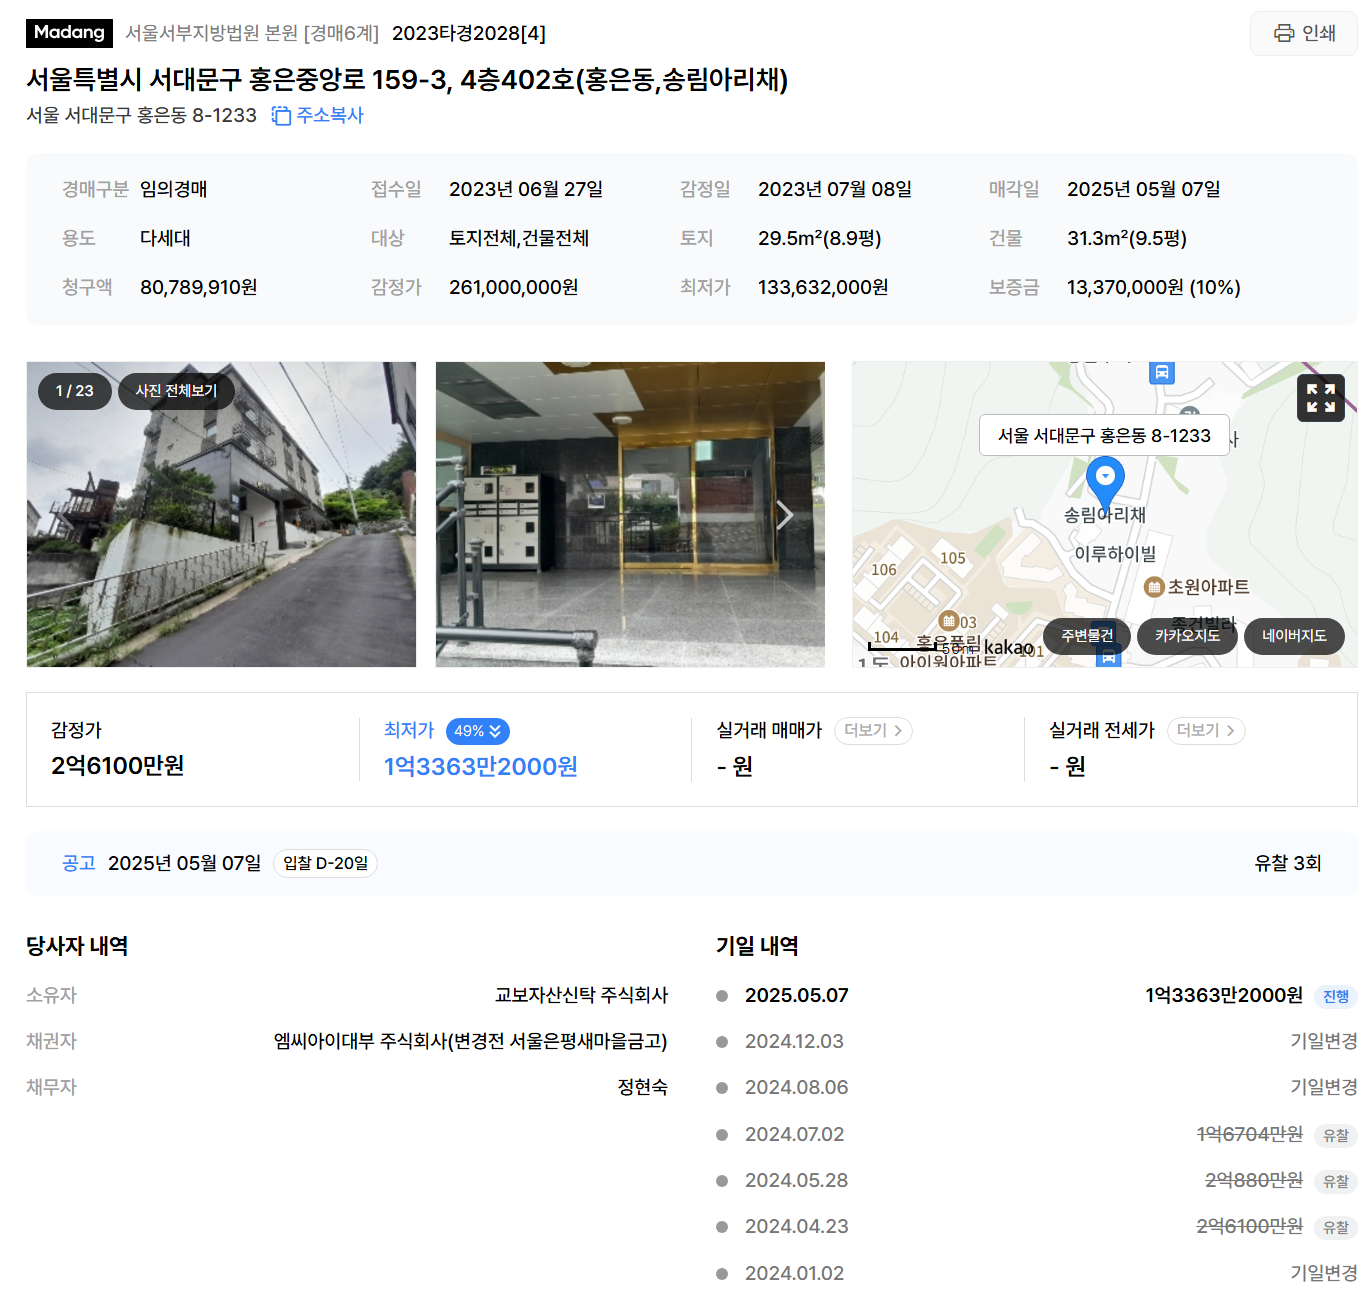
Task: Open the Madang logo
Action: (x=69, y=33)
